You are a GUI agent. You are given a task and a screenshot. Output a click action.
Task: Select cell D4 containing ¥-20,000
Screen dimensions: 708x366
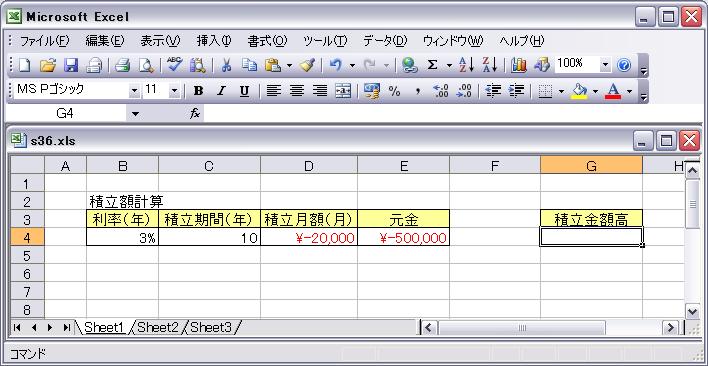pos(309,237)
